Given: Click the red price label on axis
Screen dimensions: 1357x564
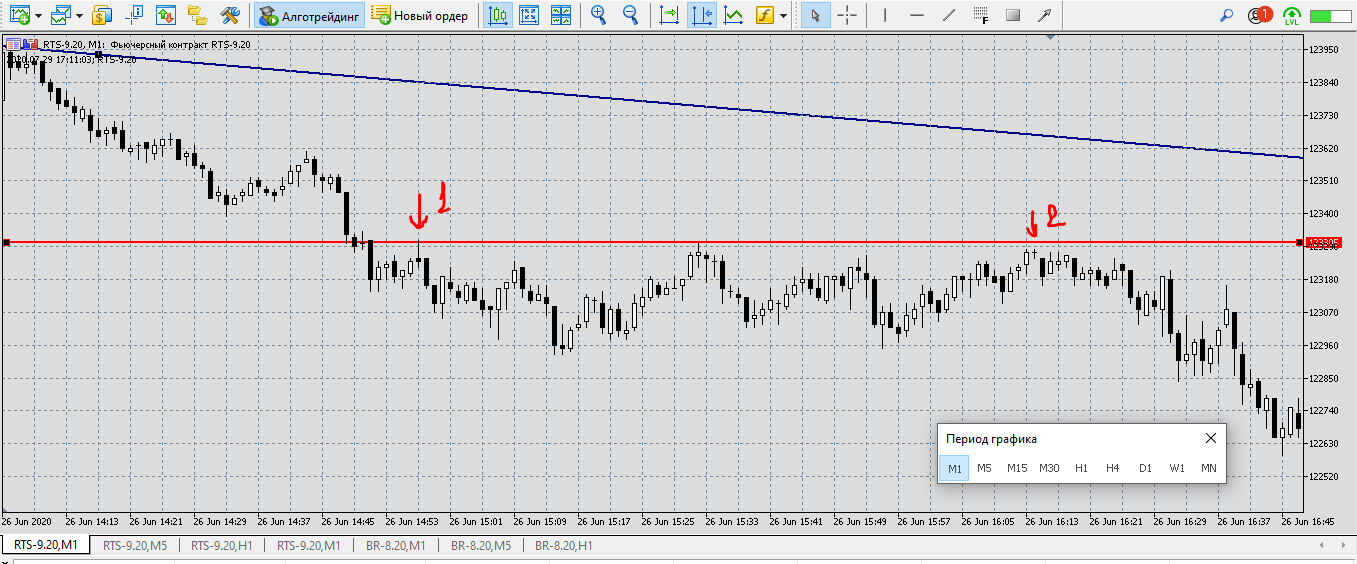Looking at the screenshot, I should (1323, 242).
